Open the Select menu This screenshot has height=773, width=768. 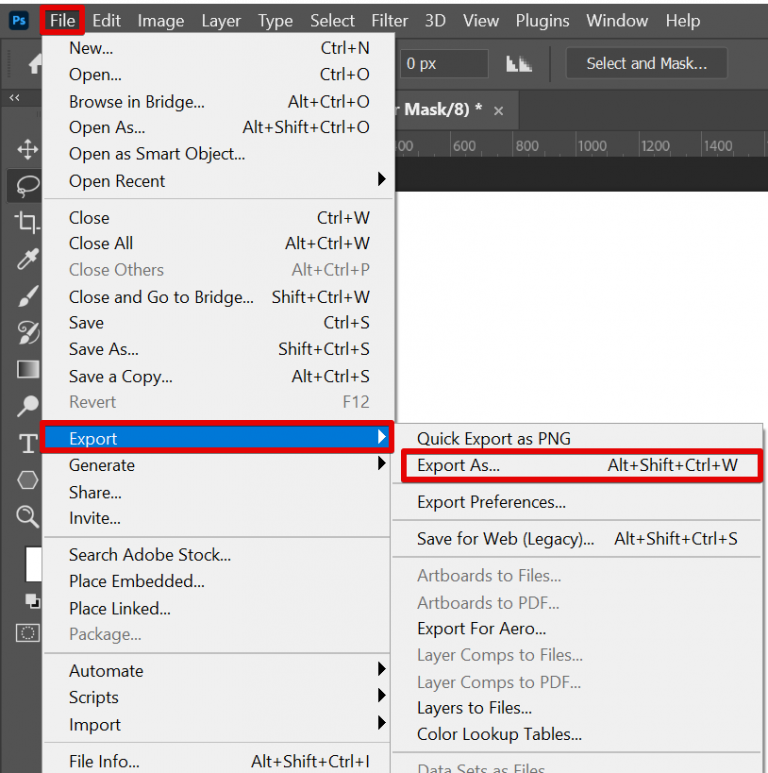[x=332, y=21]
